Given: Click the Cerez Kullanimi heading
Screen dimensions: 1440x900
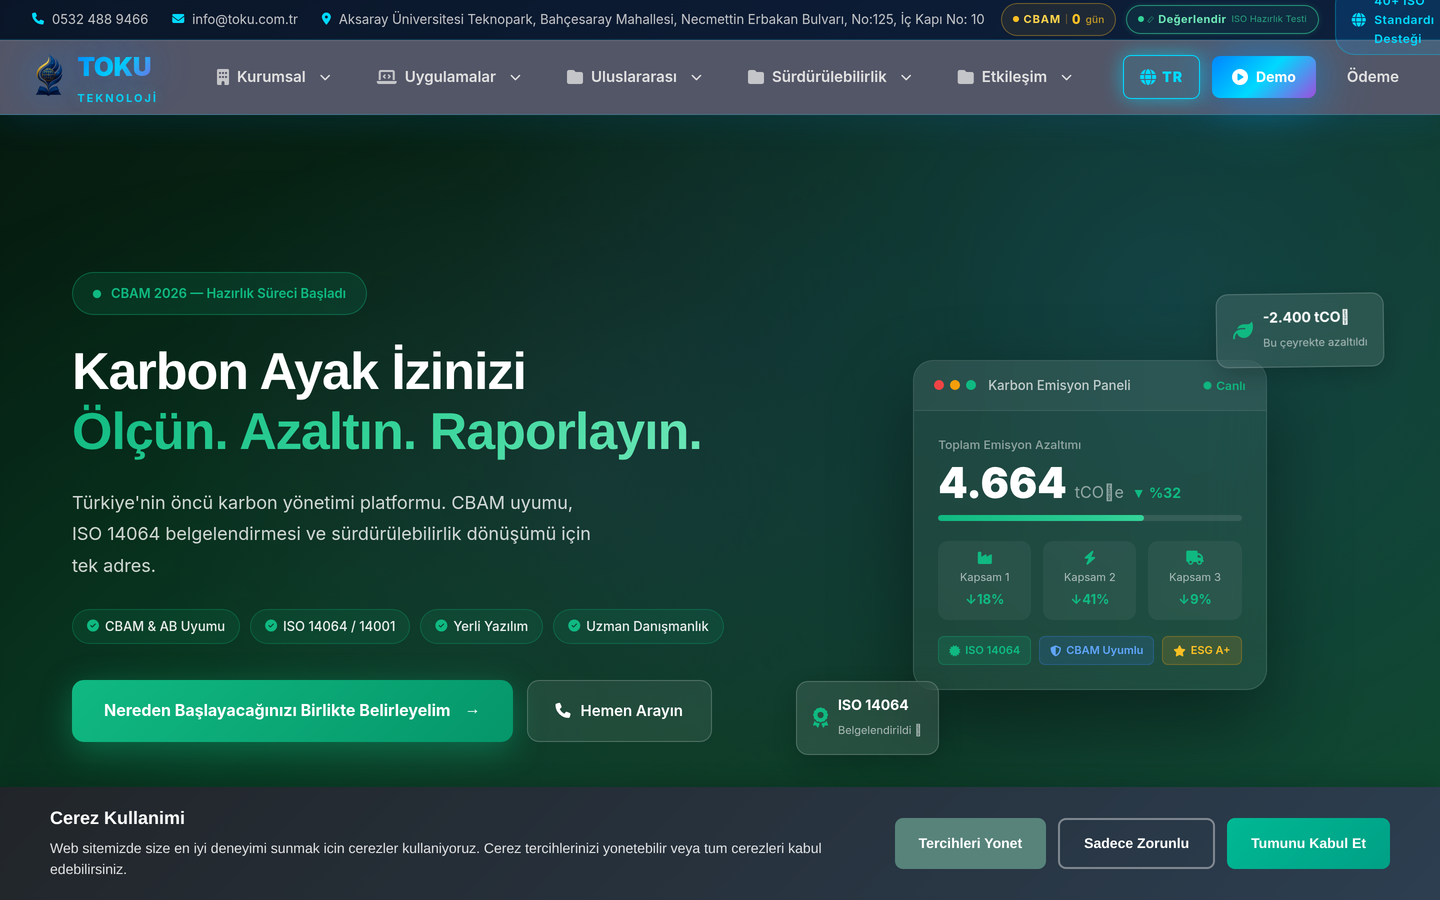Looking at the screenshot, I should point(117,818).
